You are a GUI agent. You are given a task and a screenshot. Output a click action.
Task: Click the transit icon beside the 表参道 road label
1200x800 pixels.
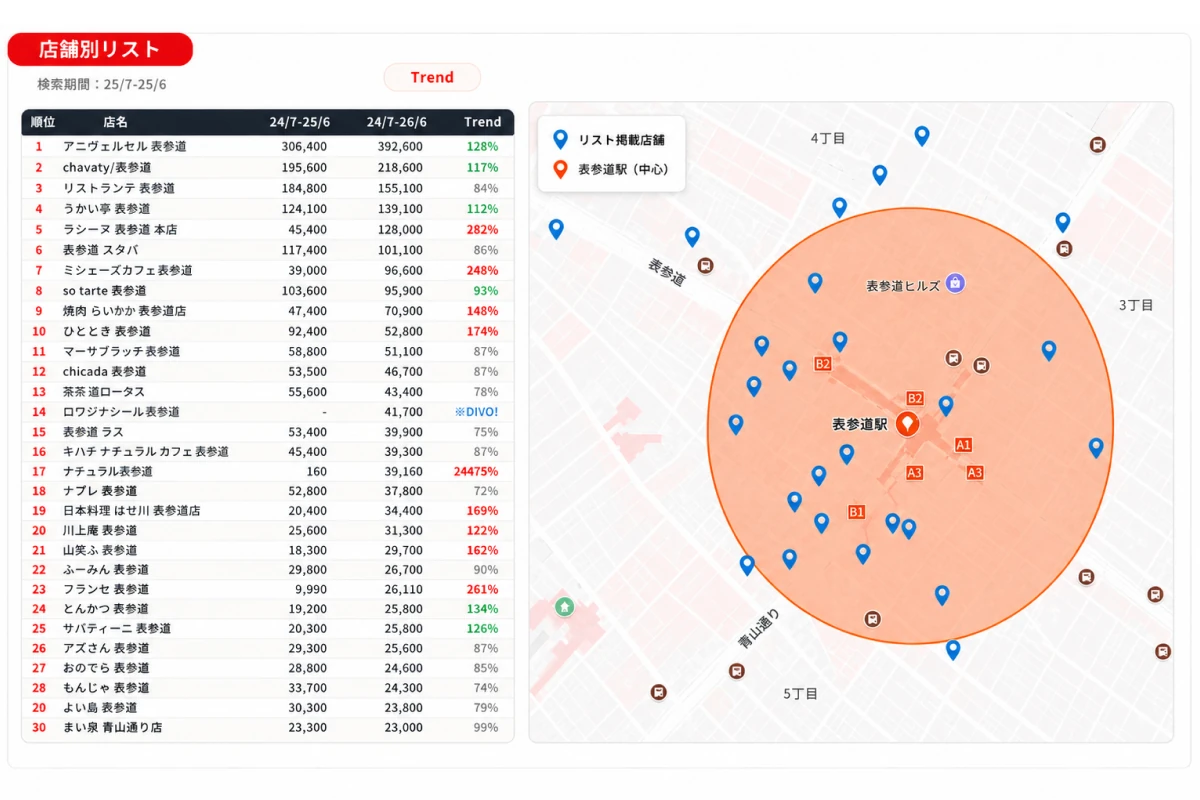[706, 266]
